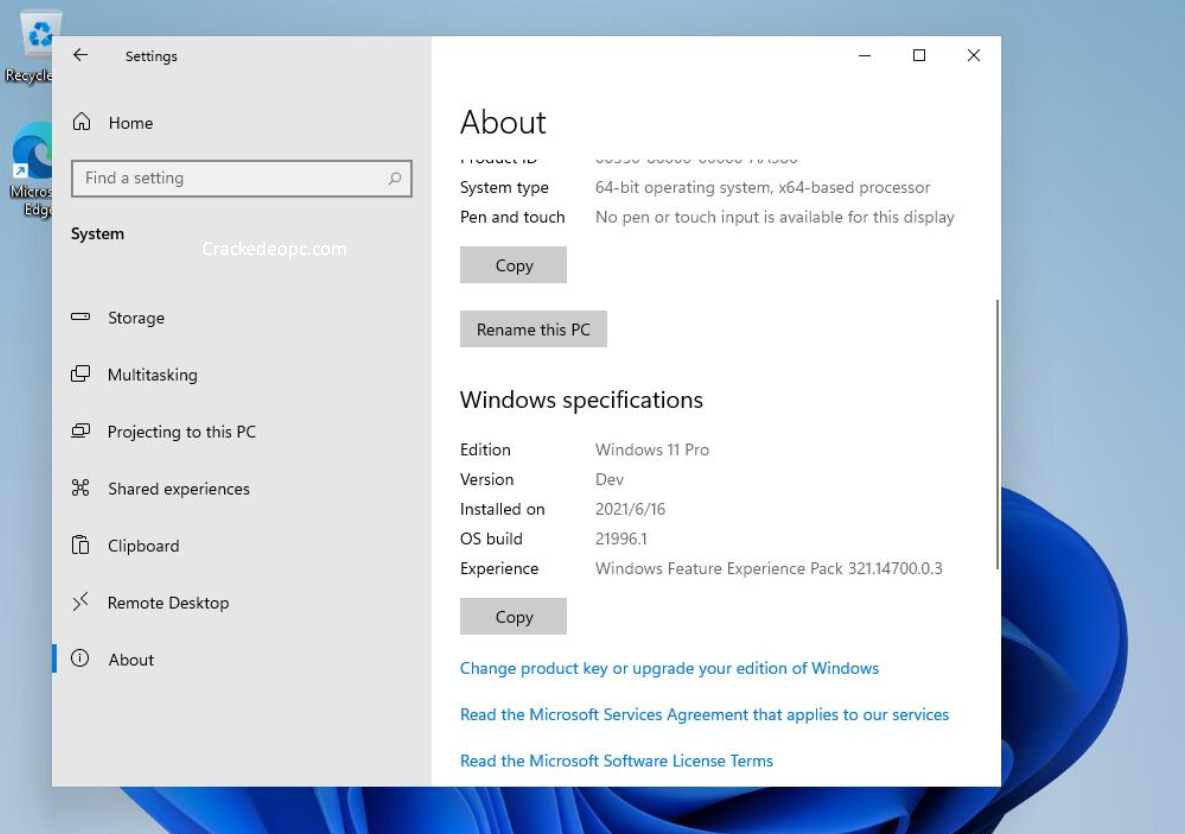This screenshot has height=834, width=1185.
Task: Open Shared experiences settings
Action: (x=178, y=489)
